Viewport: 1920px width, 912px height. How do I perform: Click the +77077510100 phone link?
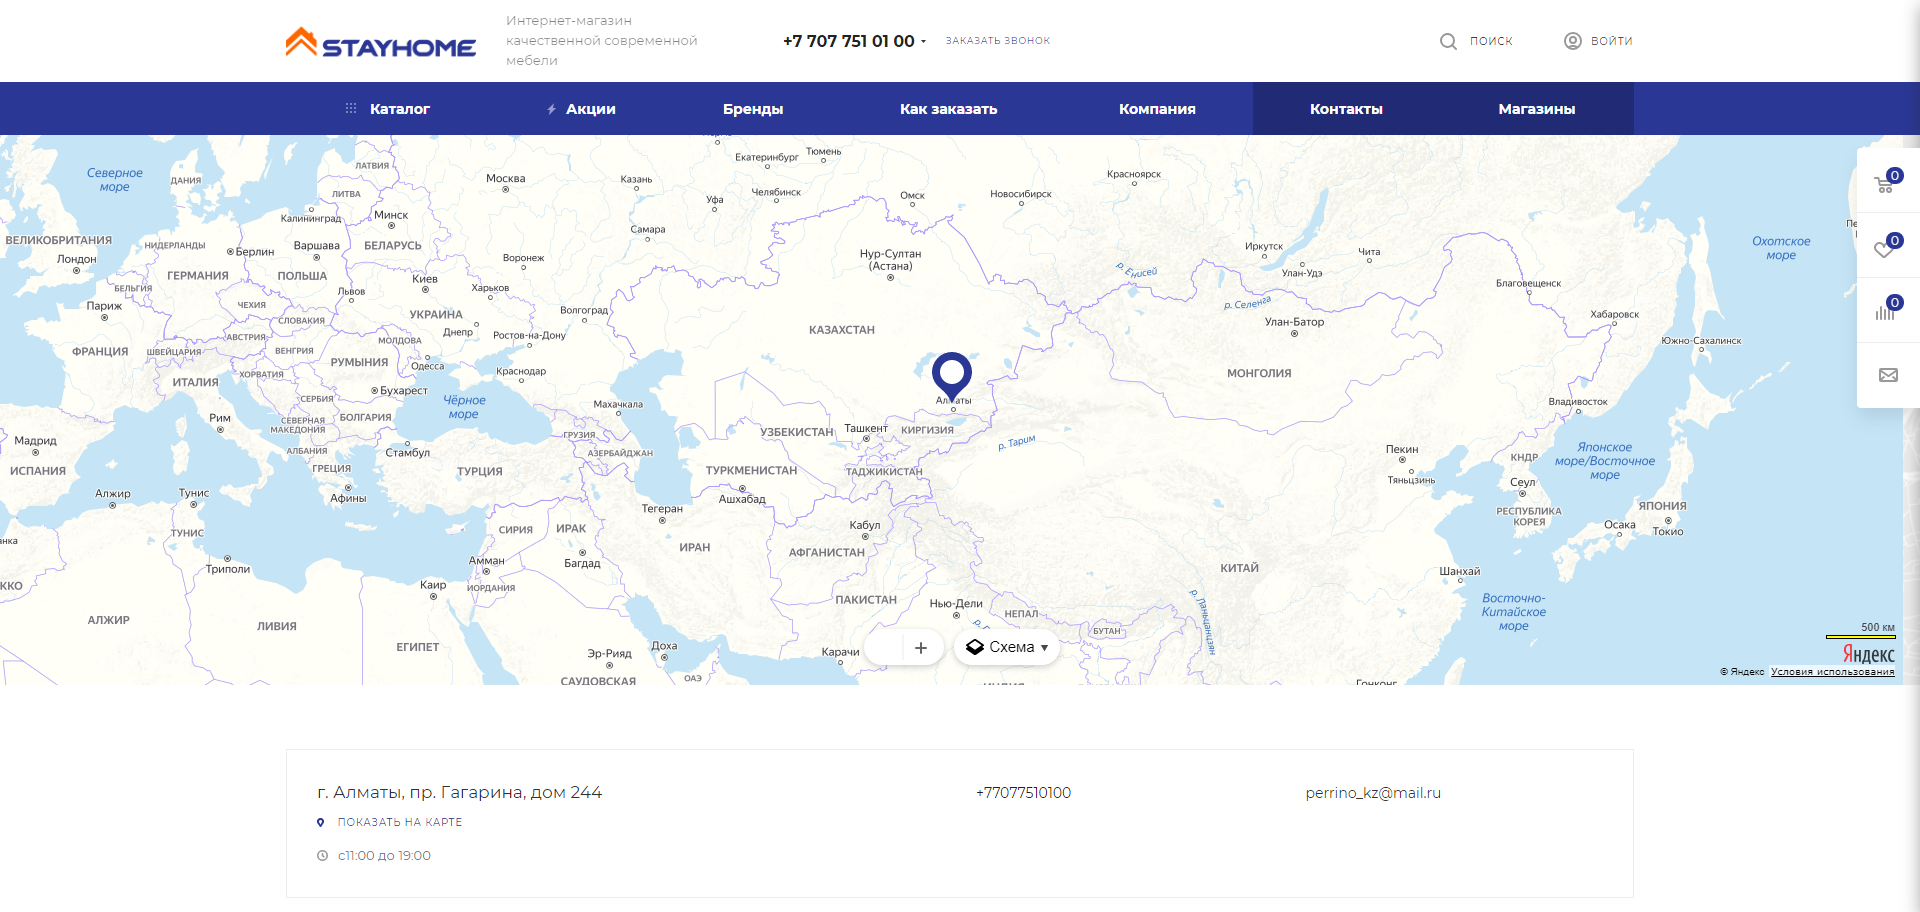[x=1023, y=793]
